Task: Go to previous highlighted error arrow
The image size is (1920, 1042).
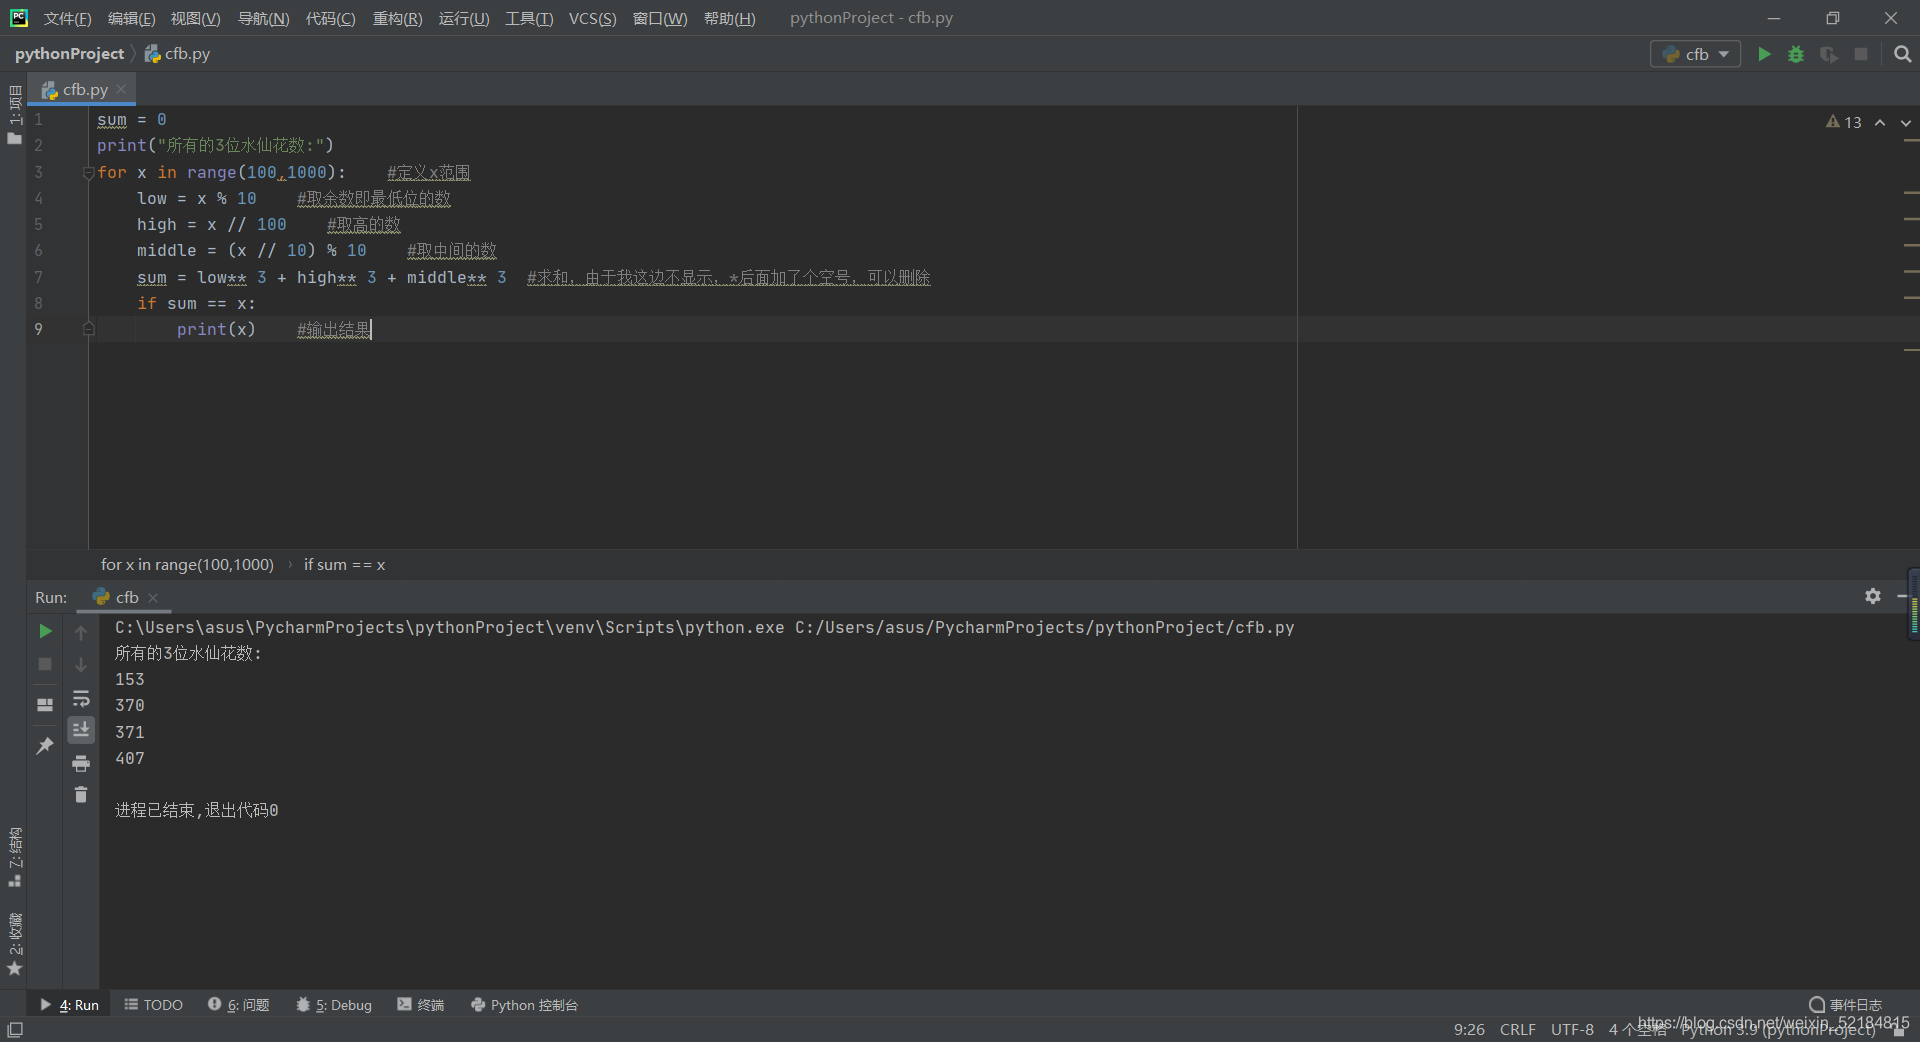Action: (x=1880, y=122)
